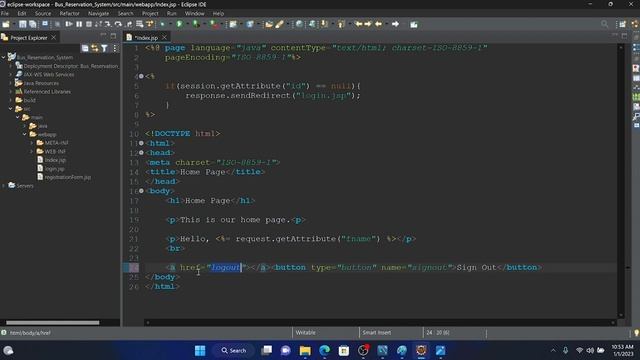
Task: Toggle the fold marker on line 11 html
Action: [x=141, y=143]
